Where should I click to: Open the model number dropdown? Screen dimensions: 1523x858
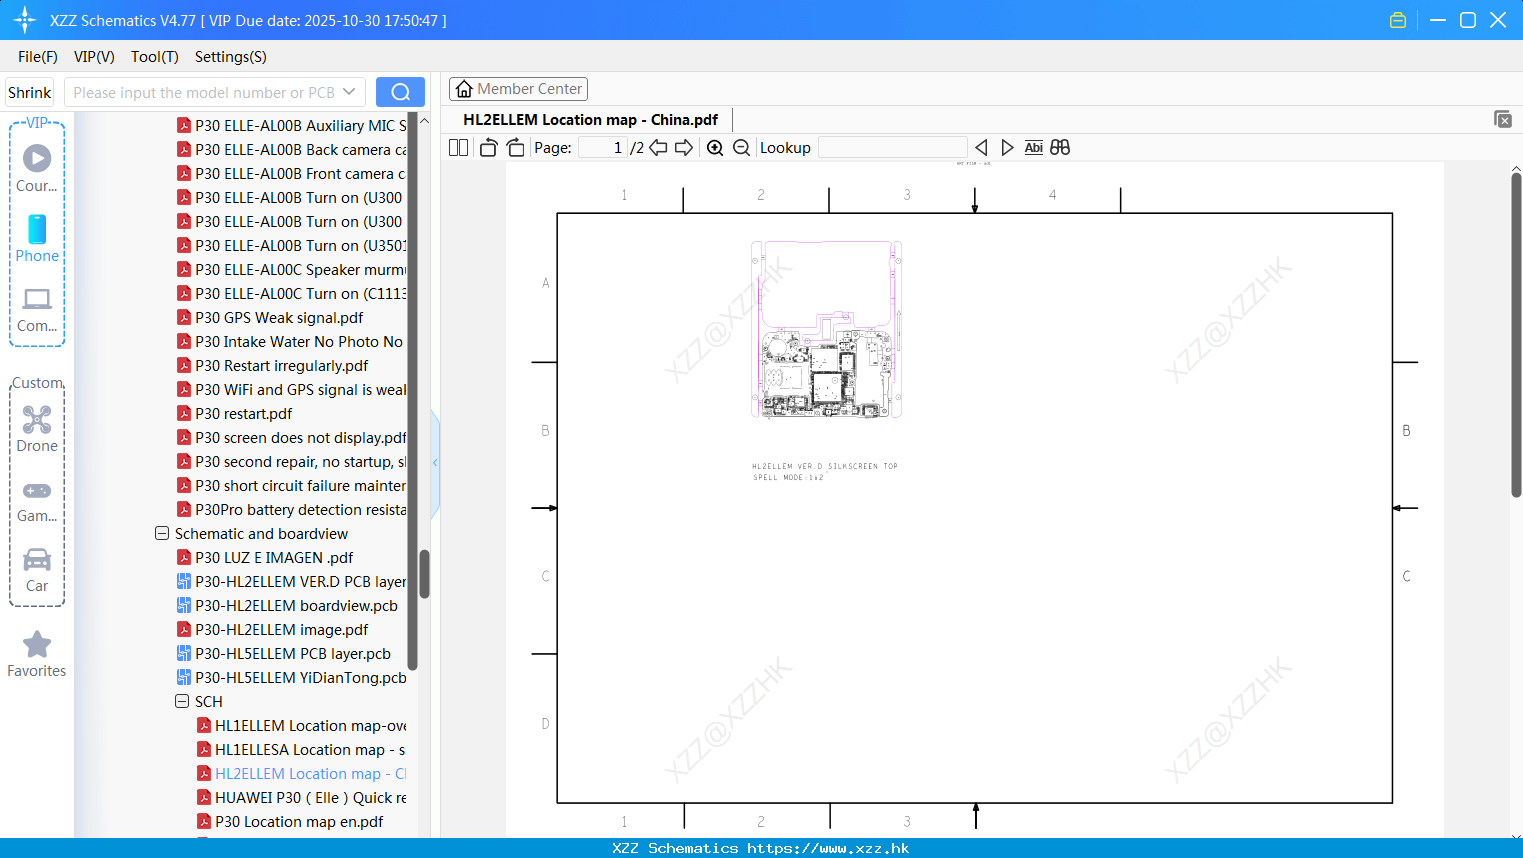click(x=349, y=92)
